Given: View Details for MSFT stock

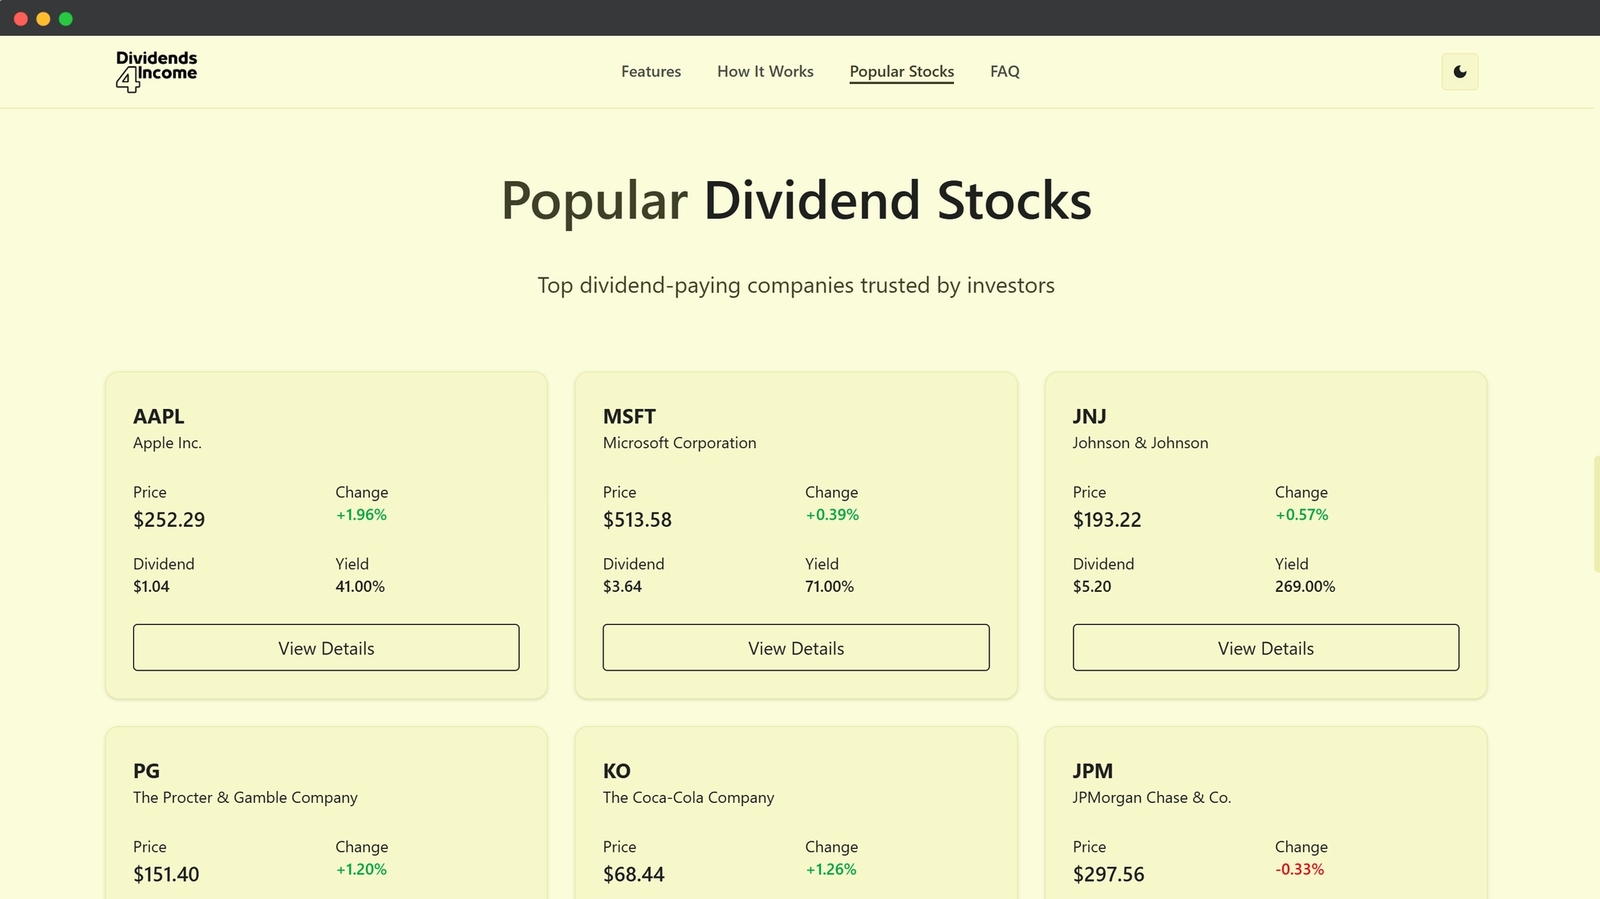Looking at the screenshot, I should 796,648.
